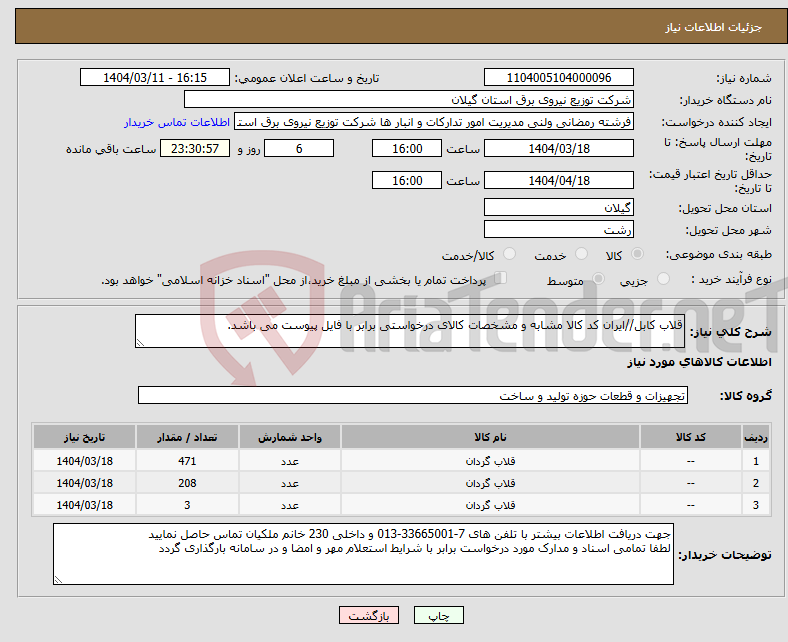Screen dimensions: 788x642
Task: Click the response deadline date 1404/03/18 field
Action: coord(558,148)
